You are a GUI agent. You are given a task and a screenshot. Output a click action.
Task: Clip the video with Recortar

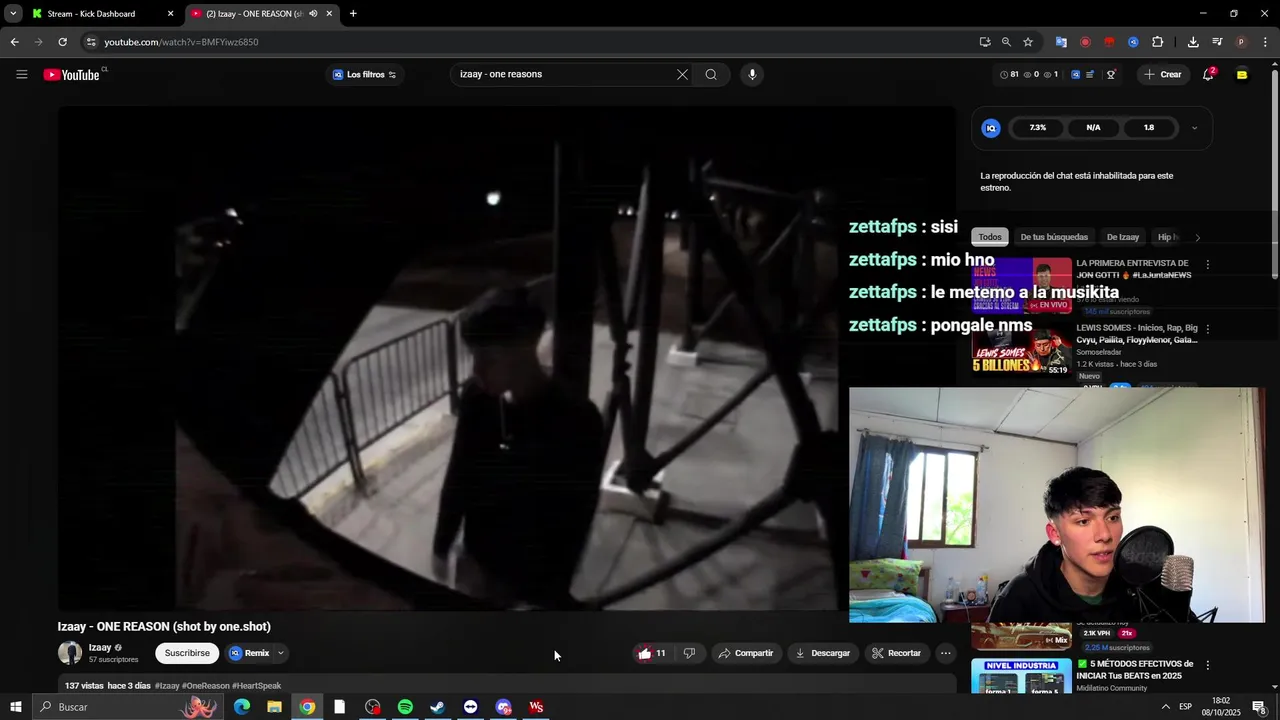(x=896, y=653)
